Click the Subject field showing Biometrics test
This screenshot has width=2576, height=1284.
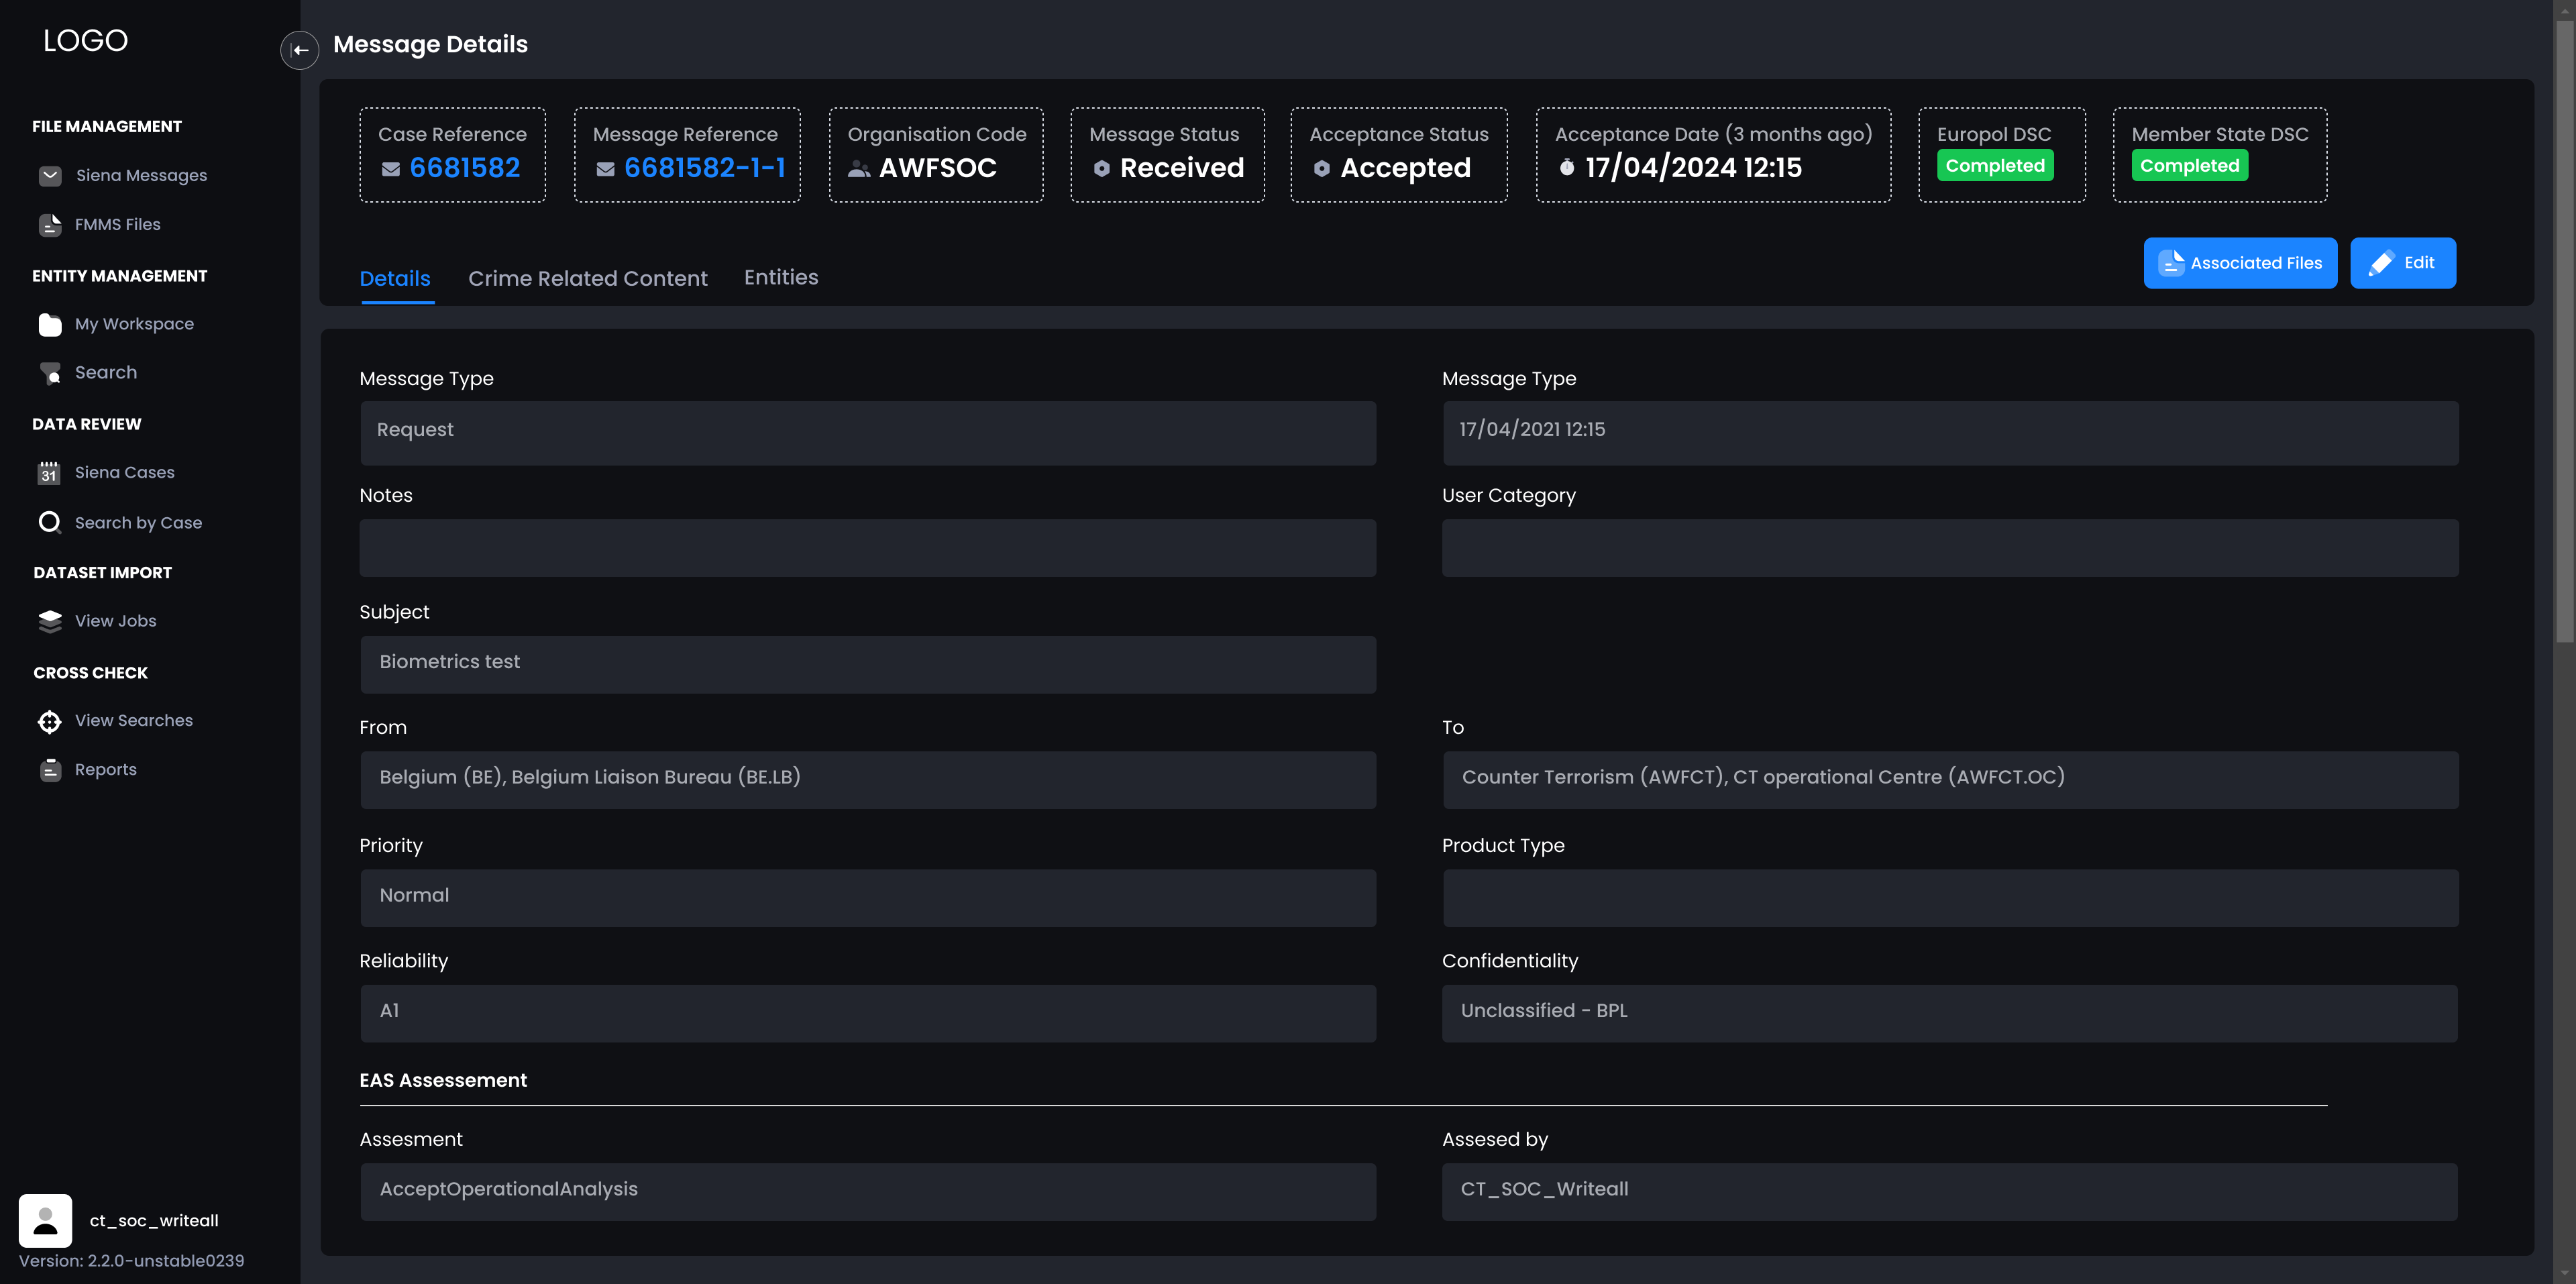[x=867, y=663]
